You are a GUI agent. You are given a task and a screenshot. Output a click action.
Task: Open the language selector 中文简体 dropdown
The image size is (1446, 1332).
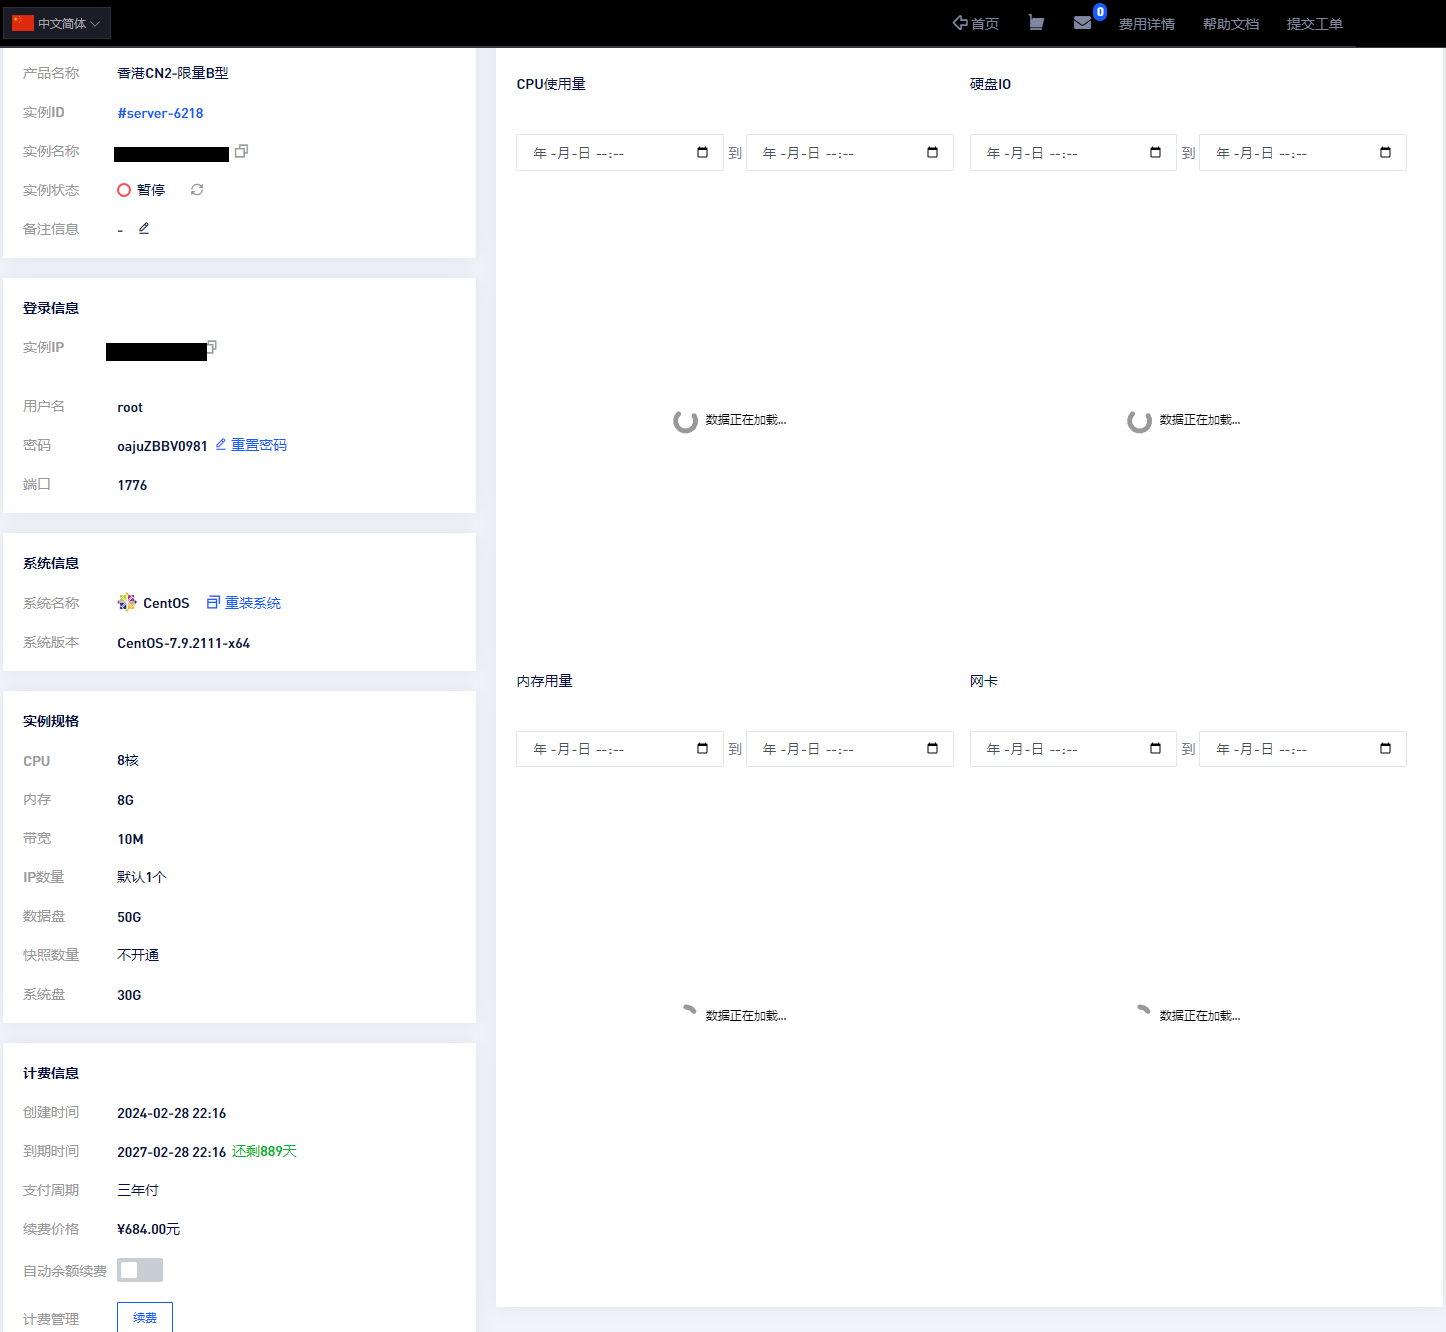(57, 23)
